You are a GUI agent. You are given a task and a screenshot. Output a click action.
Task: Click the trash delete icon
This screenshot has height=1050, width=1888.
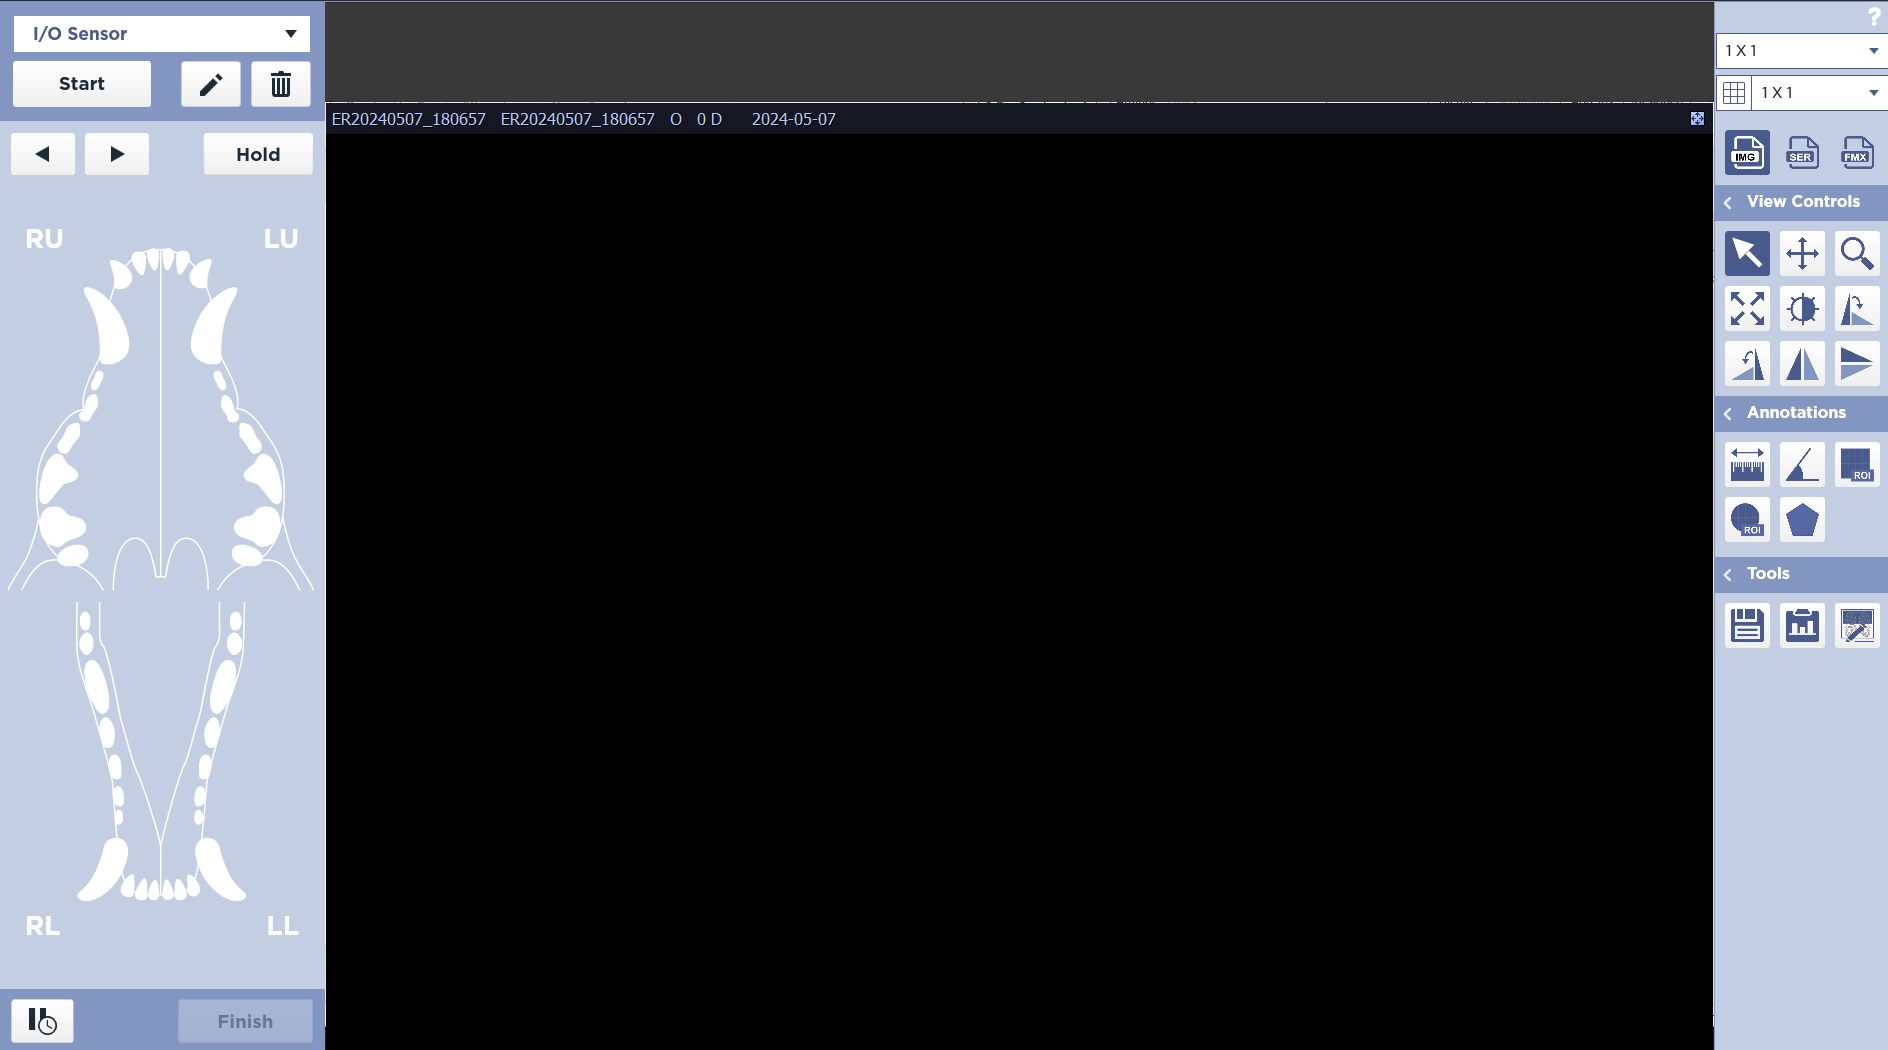[281, 84]
